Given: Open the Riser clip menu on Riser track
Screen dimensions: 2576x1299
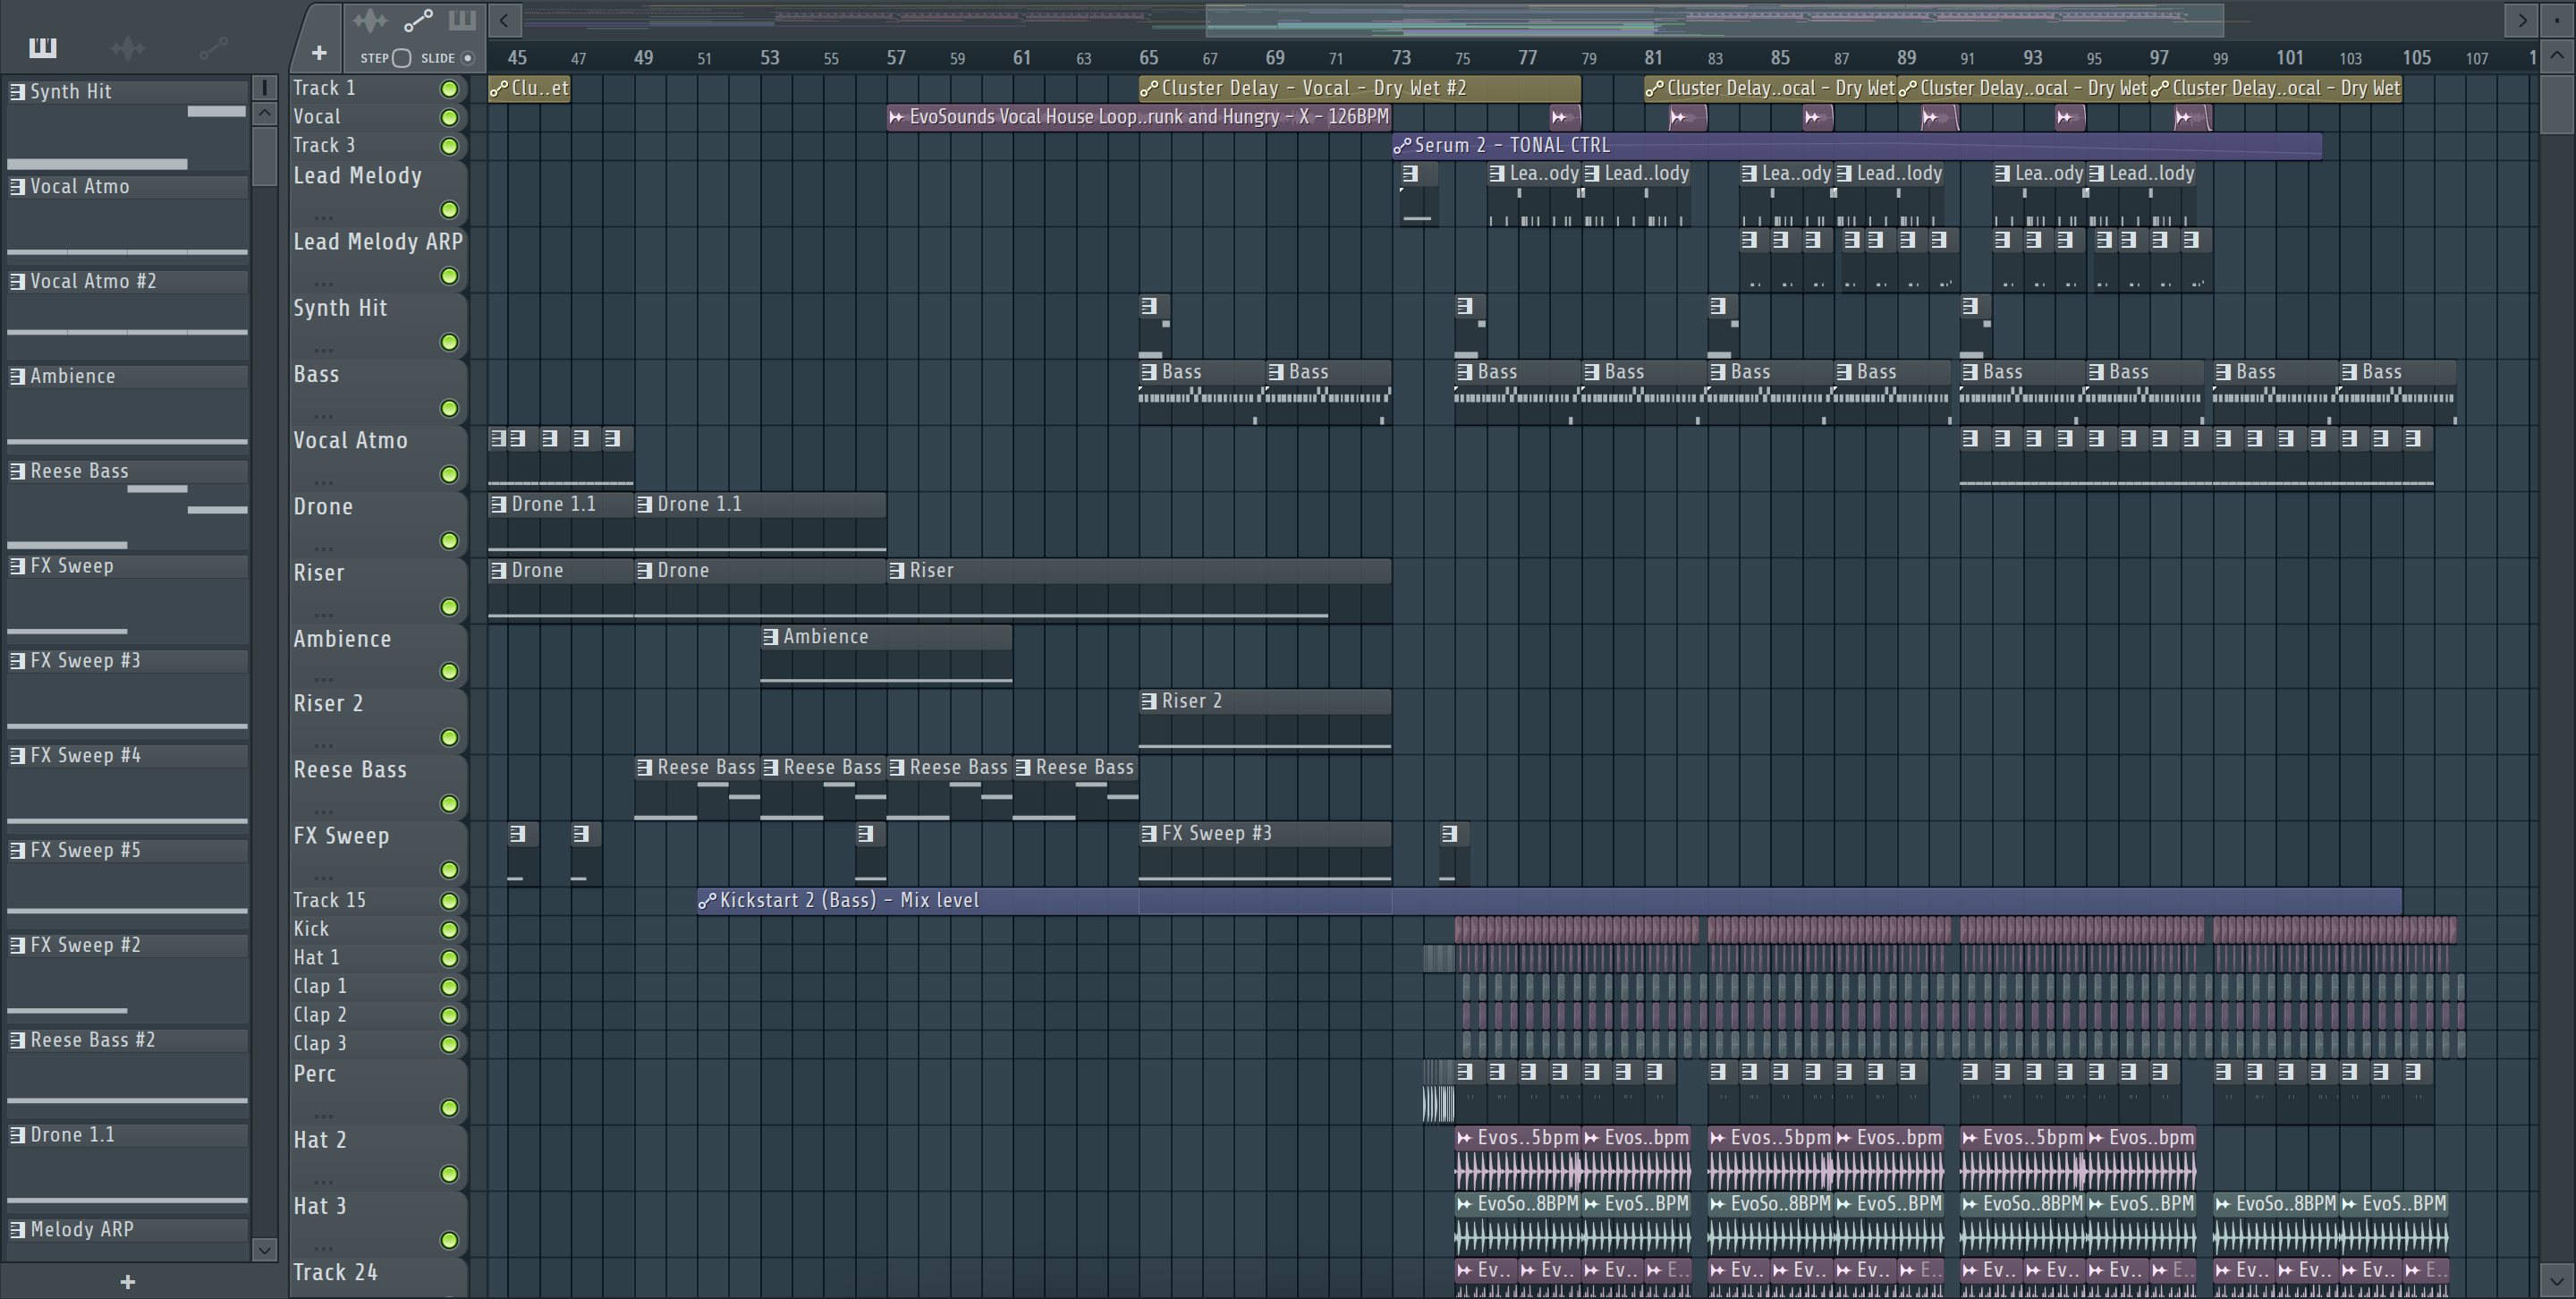Looking at the screenshot, I should coord(897,570).
